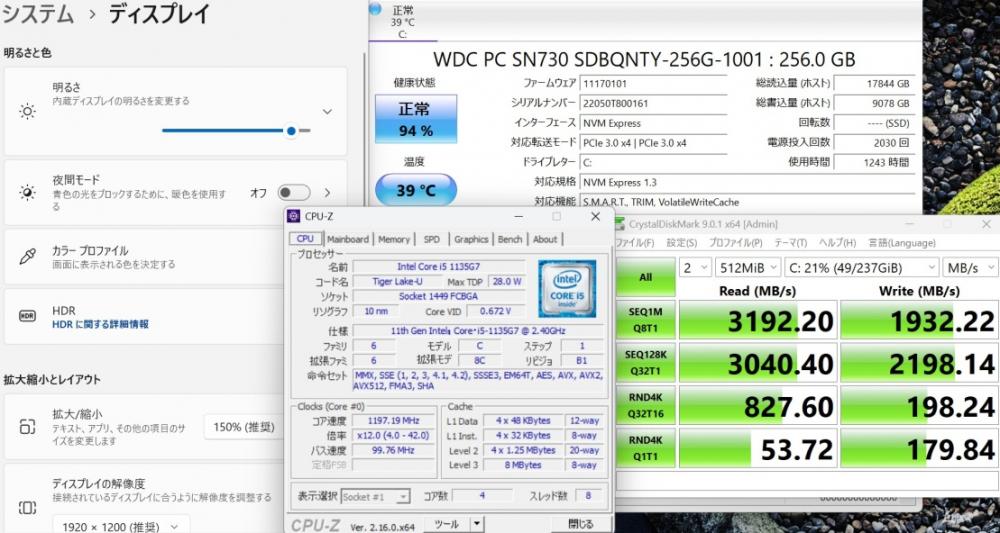Open the CPU-Z Socket #1 selection dropdown
1000x533 pixels.
tap(376, 497)
